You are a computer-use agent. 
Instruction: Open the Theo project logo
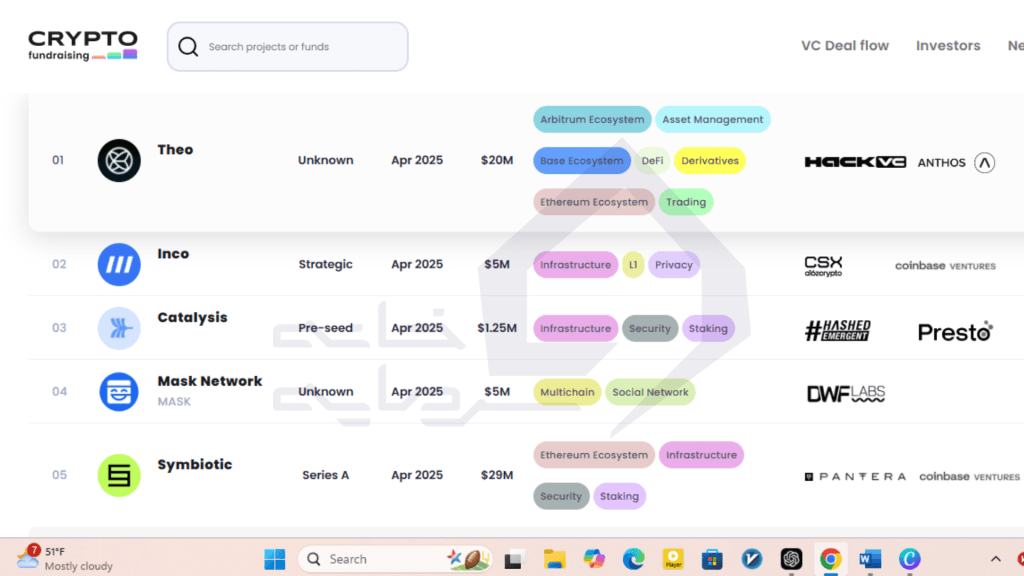point(119,161)
